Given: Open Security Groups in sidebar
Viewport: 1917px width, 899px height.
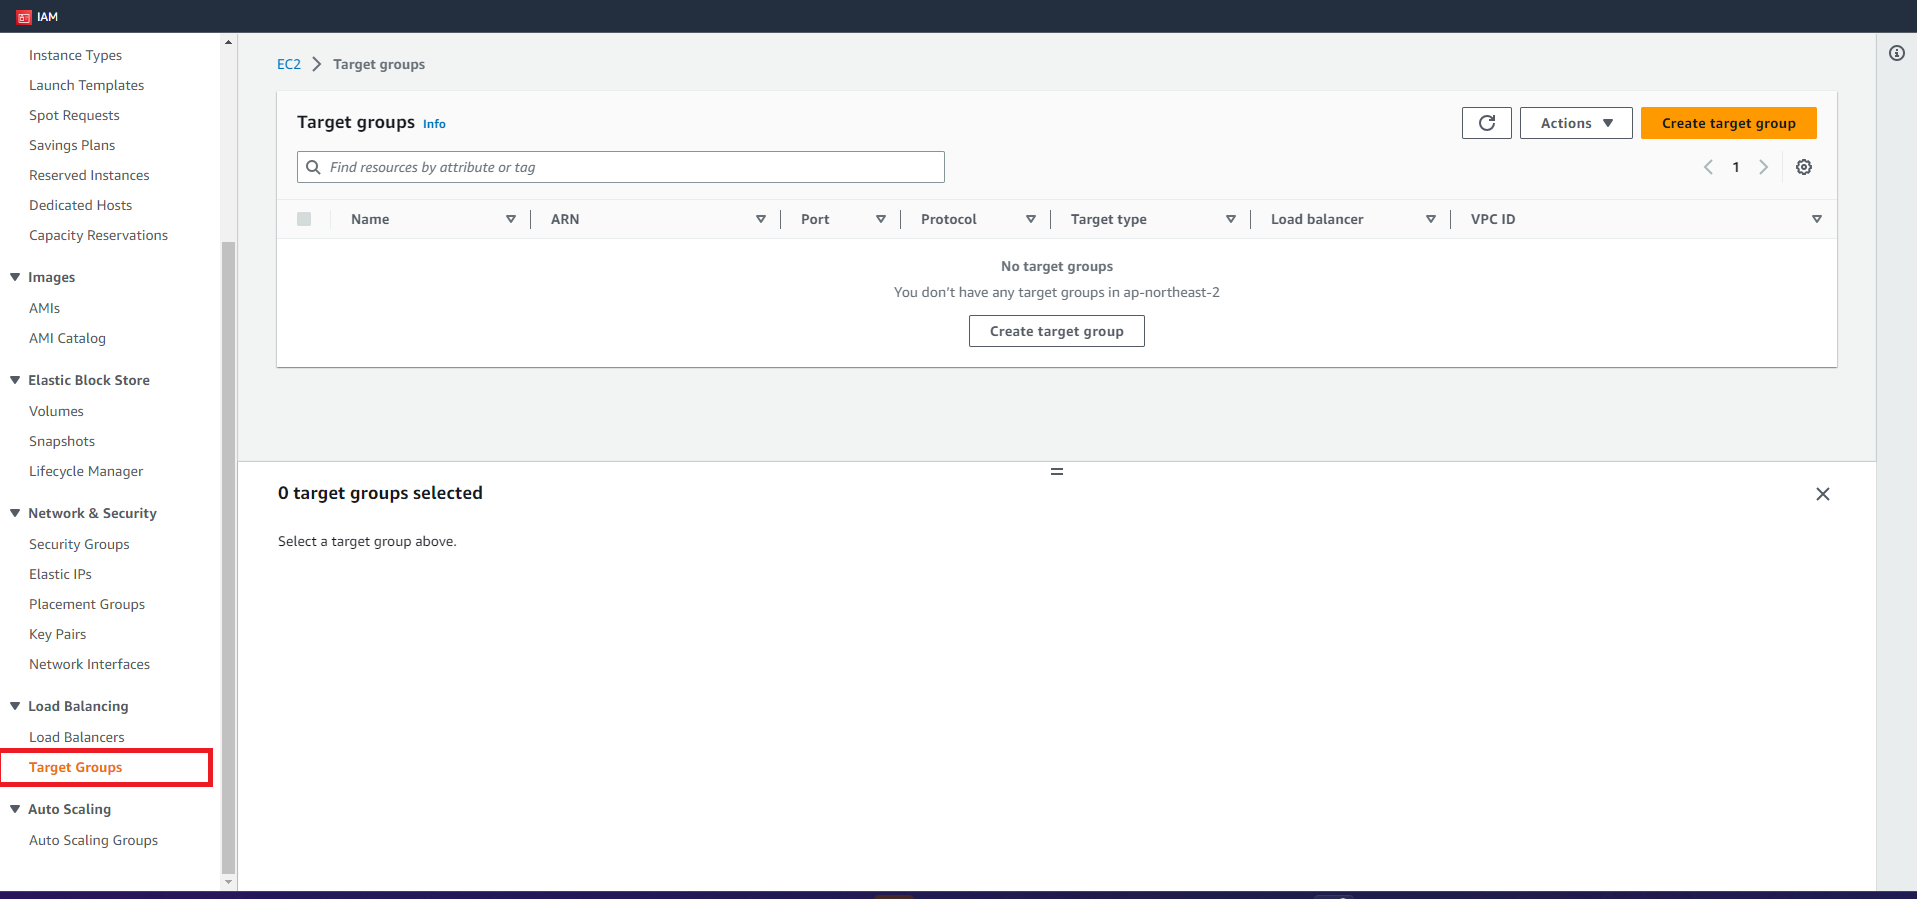Looking at the screenshot, I should point(79,544).
